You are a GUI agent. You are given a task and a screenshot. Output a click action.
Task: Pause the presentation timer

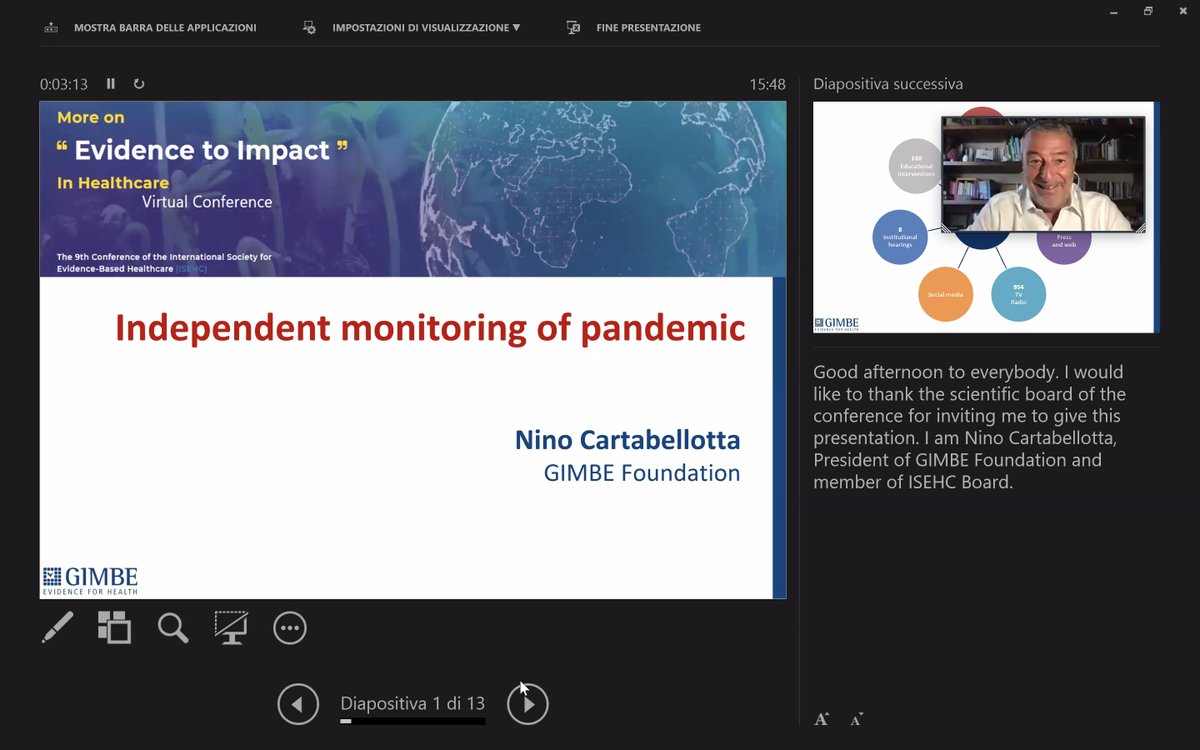111,84
